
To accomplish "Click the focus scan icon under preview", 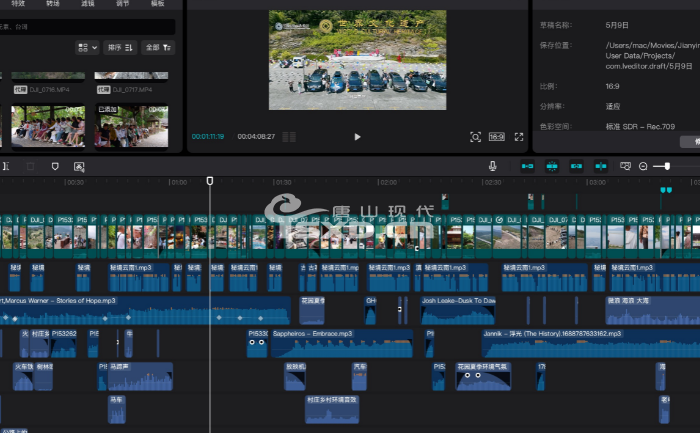I will coord(475,136).
